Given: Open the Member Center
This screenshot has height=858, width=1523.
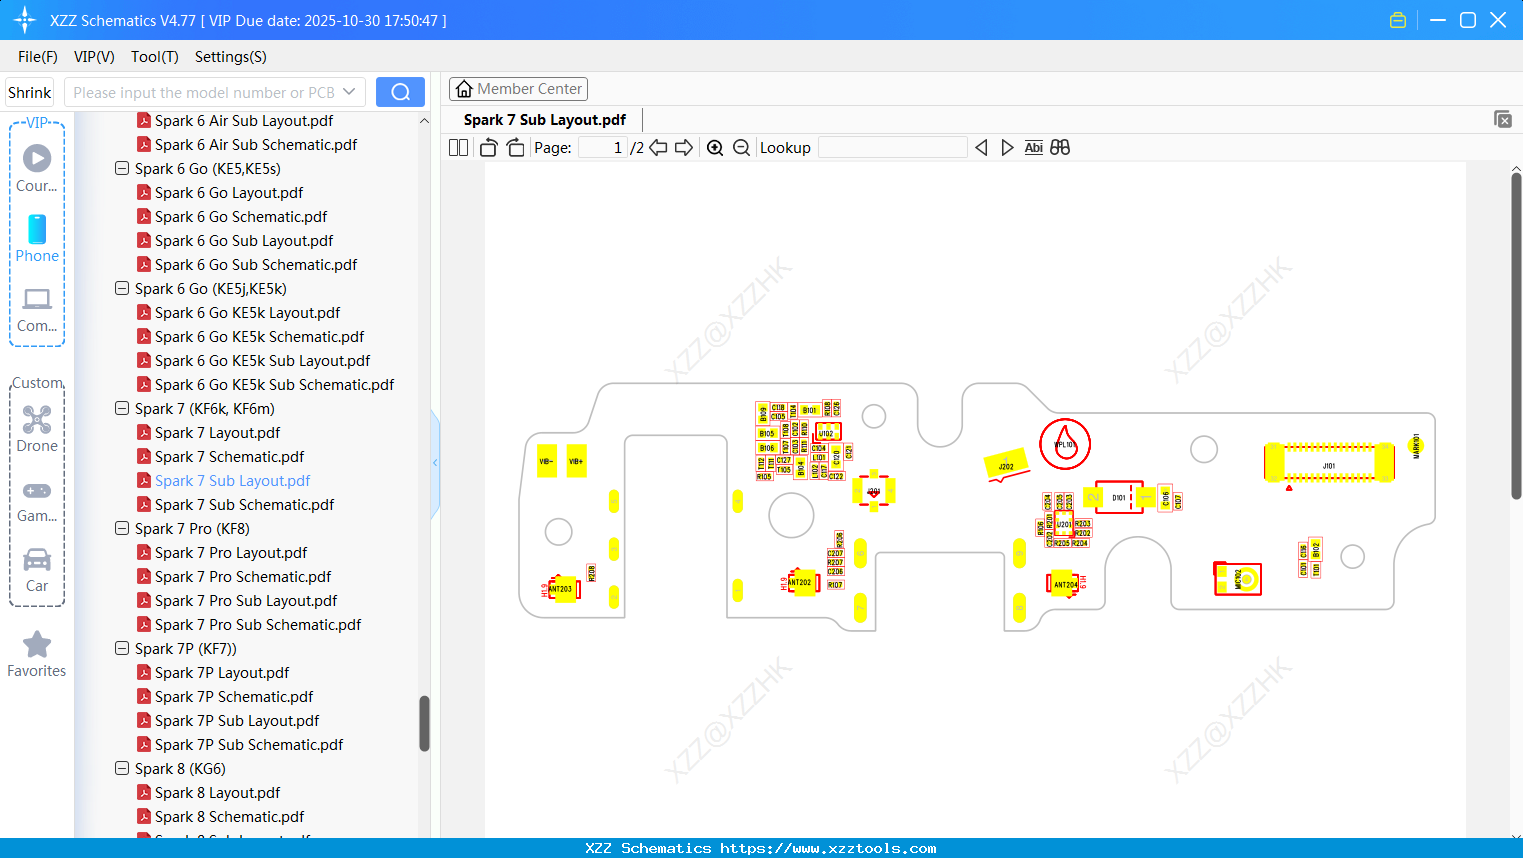Looking at the screenshot, I should pos(518,88).
